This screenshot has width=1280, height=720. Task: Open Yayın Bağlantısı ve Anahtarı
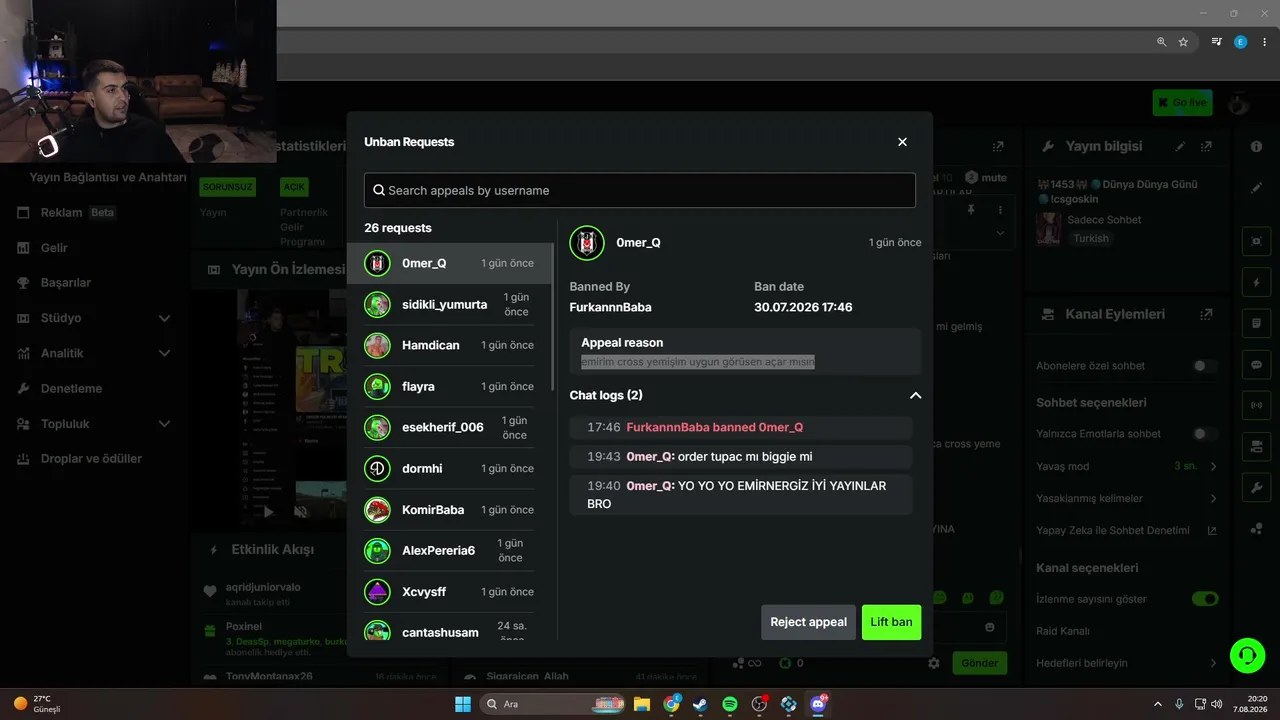click(108, 177)
